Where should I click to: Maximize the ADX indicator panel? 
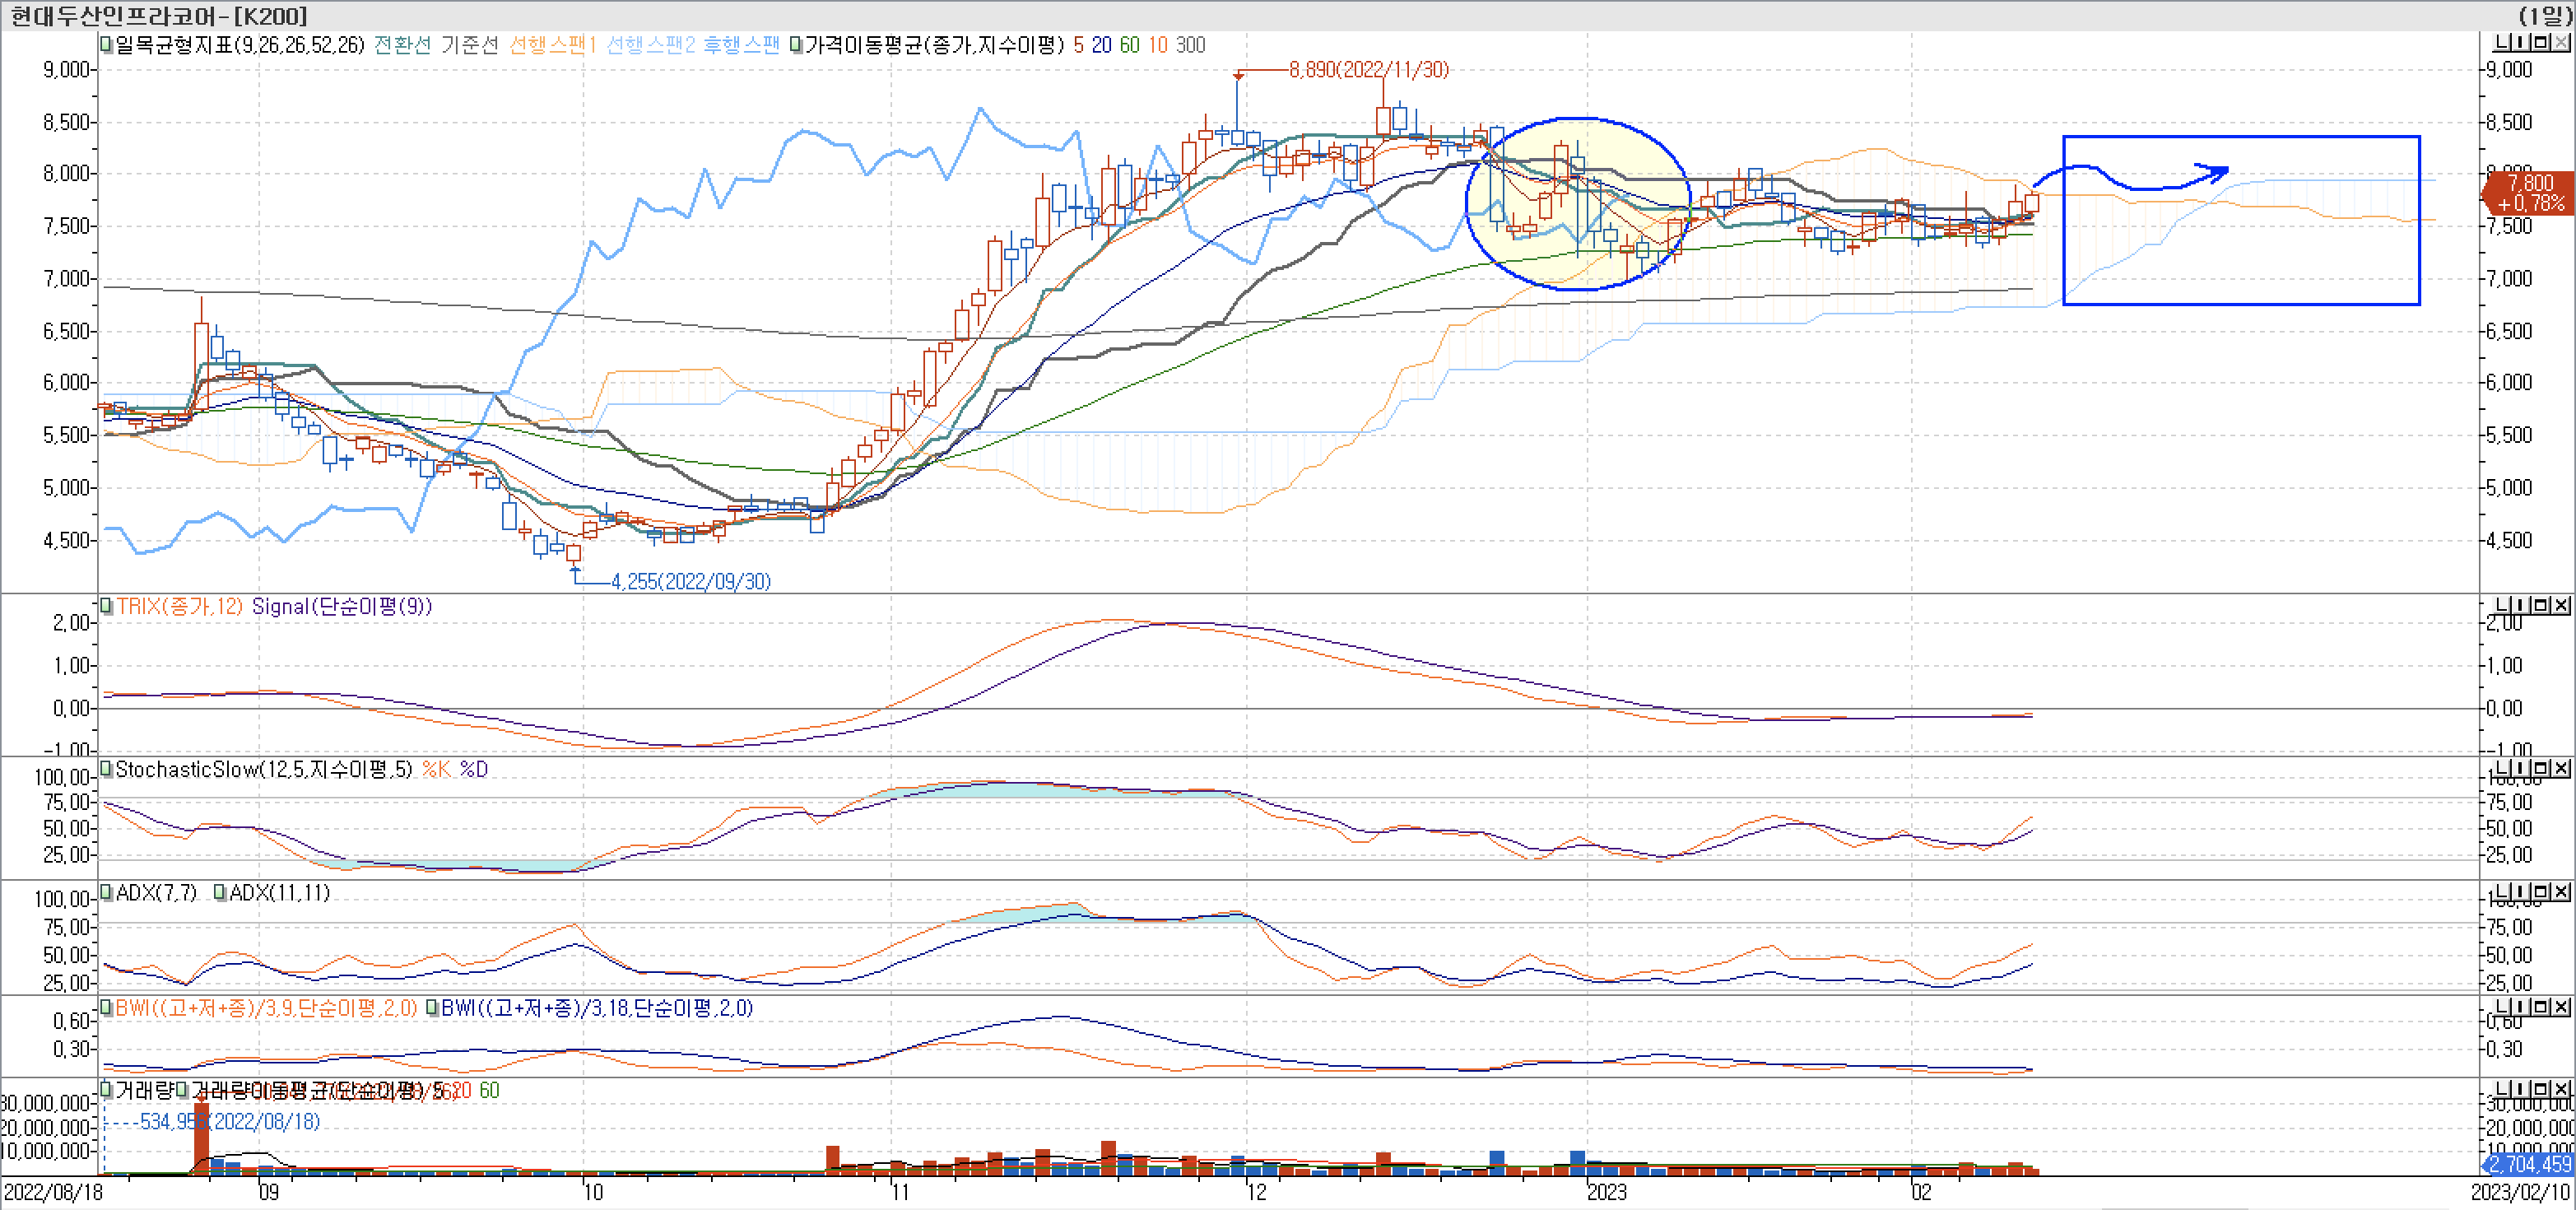tap(2541, 891)
